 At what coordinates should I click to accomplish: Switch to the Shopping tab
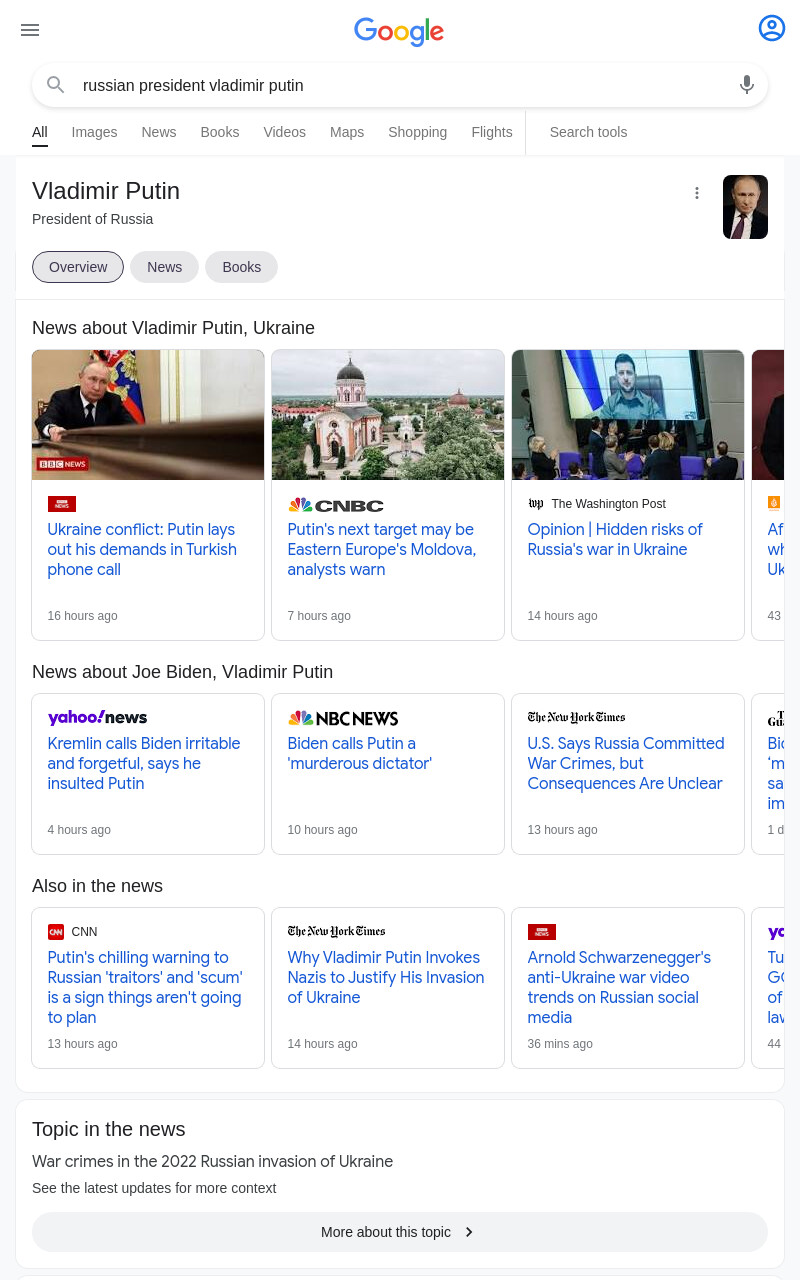click(x=418, y=132)
